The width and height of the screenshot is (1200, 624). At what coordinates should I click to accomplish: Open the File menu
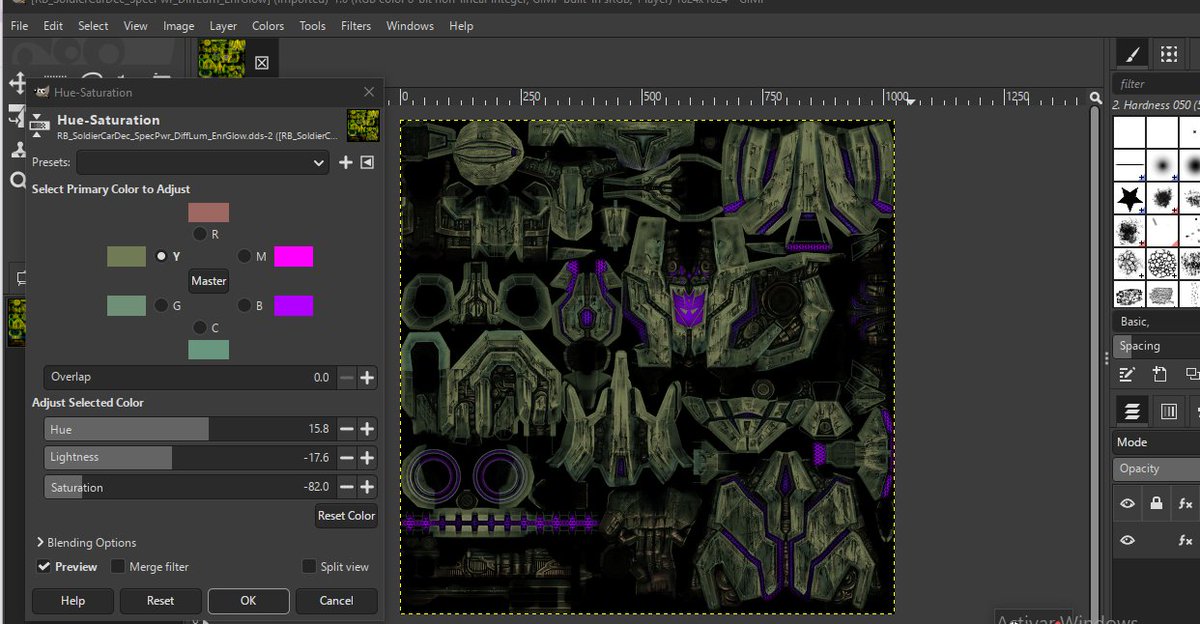[19, 26]
